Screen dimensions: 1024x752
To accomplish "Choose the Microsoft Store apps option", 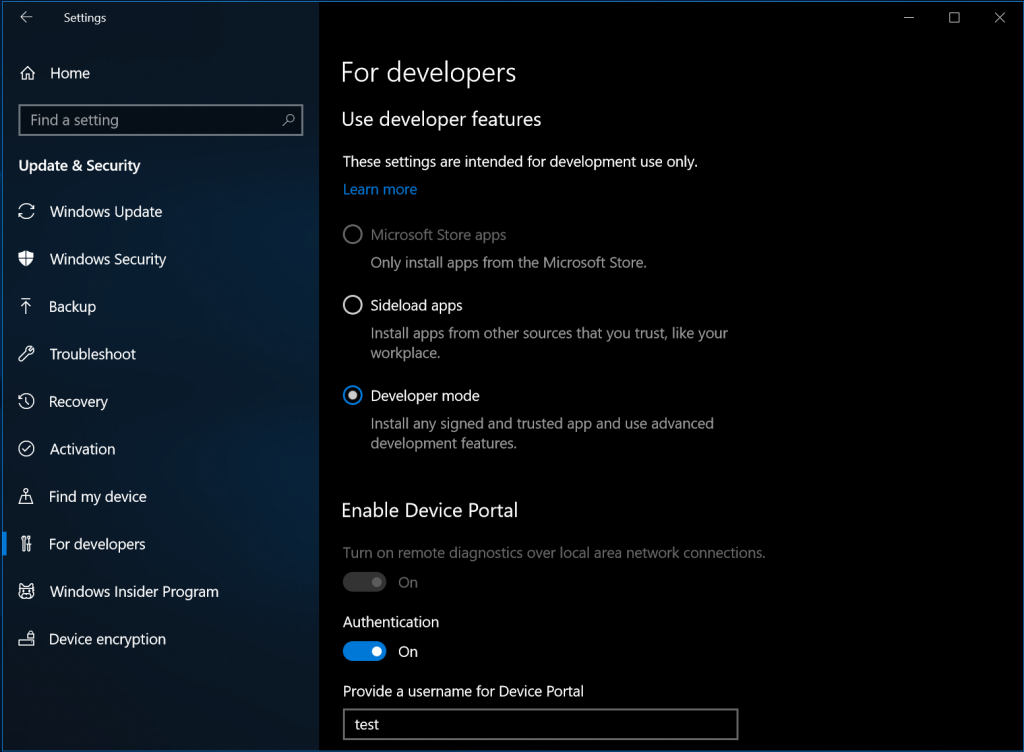I will click(x=352, y=235).
